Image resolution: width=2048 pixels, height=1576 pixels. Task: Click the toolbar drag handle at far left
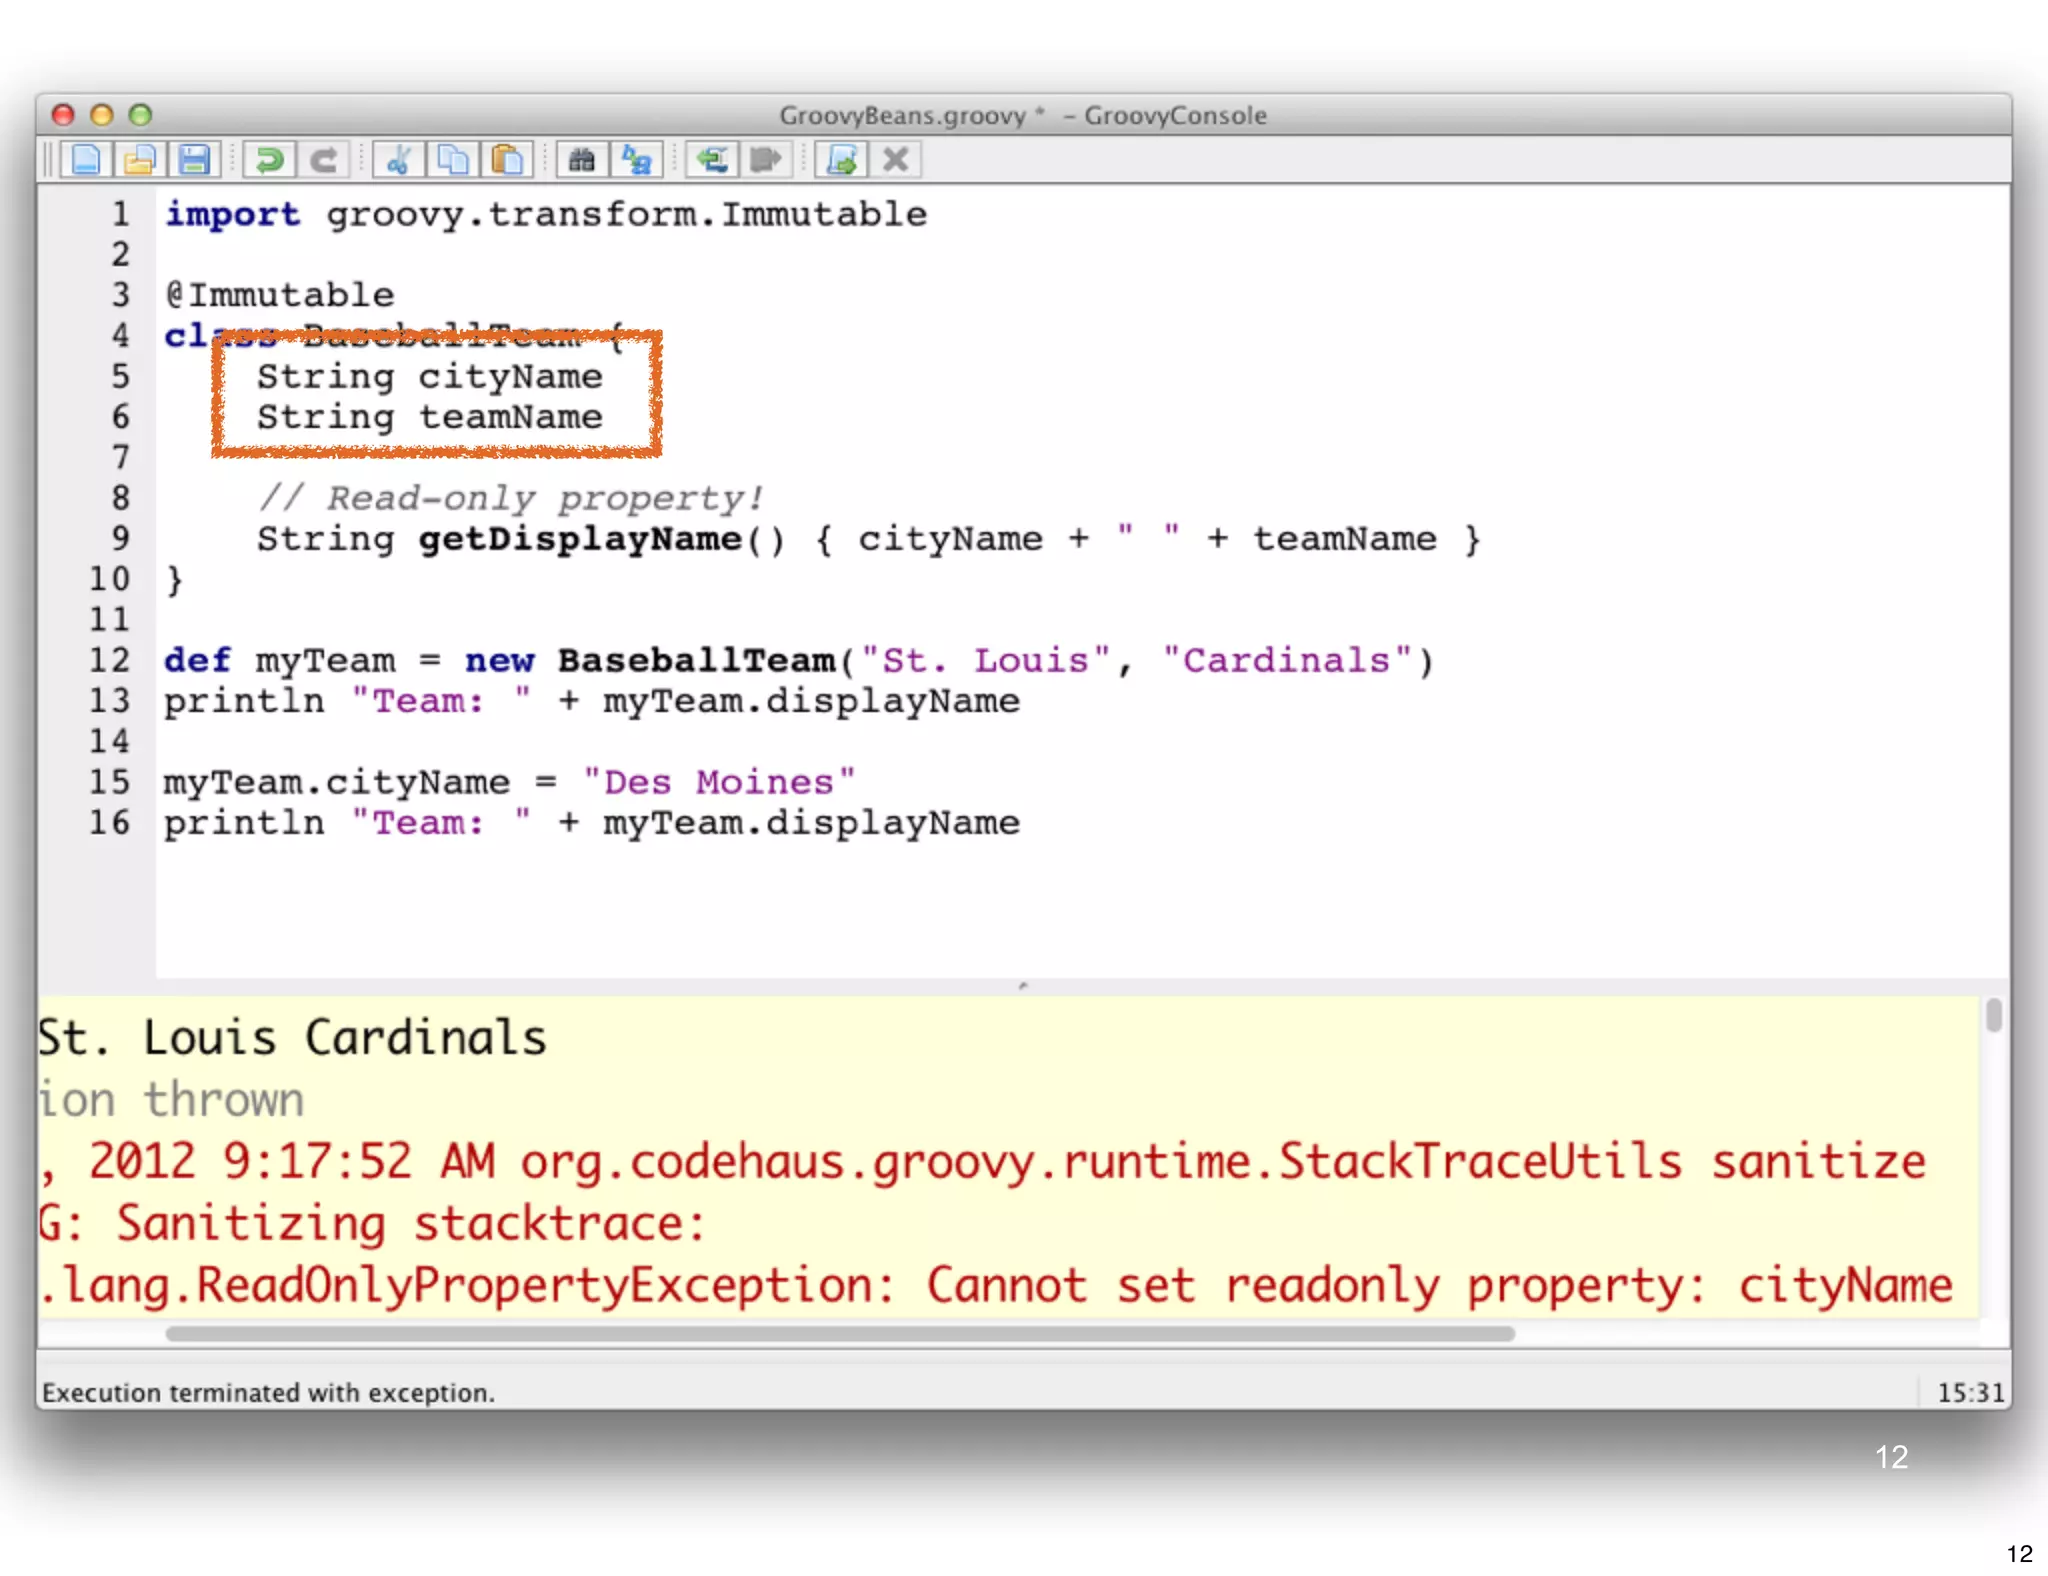tap(47, 160)
